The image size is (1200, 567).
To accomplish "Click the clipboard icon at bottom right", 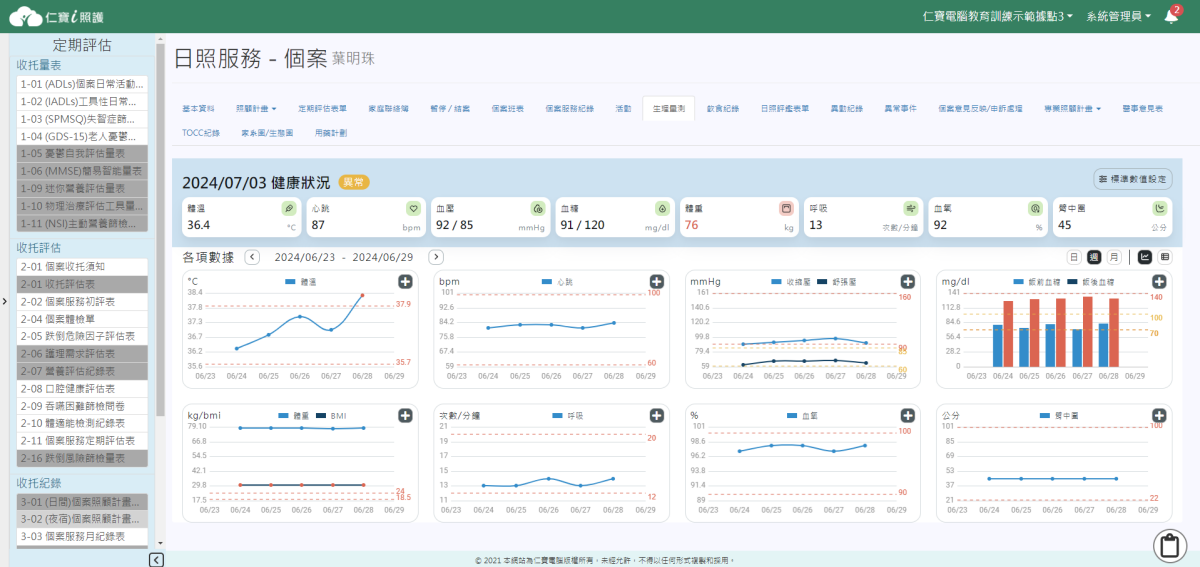I will point(1168,546).
